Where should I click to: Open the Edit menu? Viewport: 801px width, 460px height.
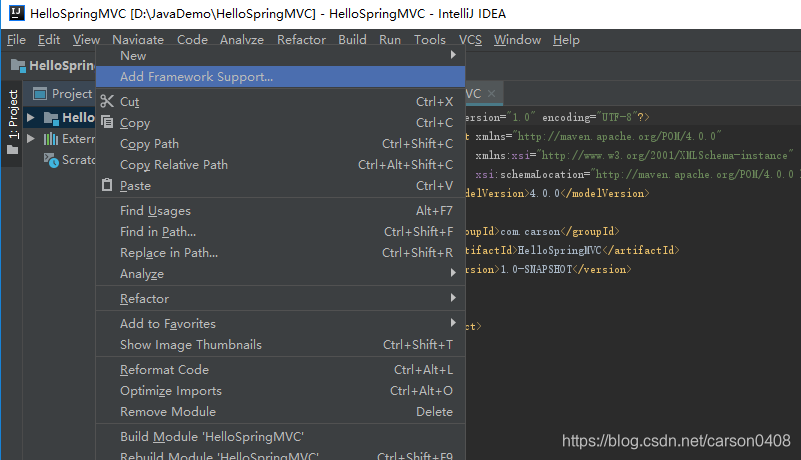click(x=49, y=39)
